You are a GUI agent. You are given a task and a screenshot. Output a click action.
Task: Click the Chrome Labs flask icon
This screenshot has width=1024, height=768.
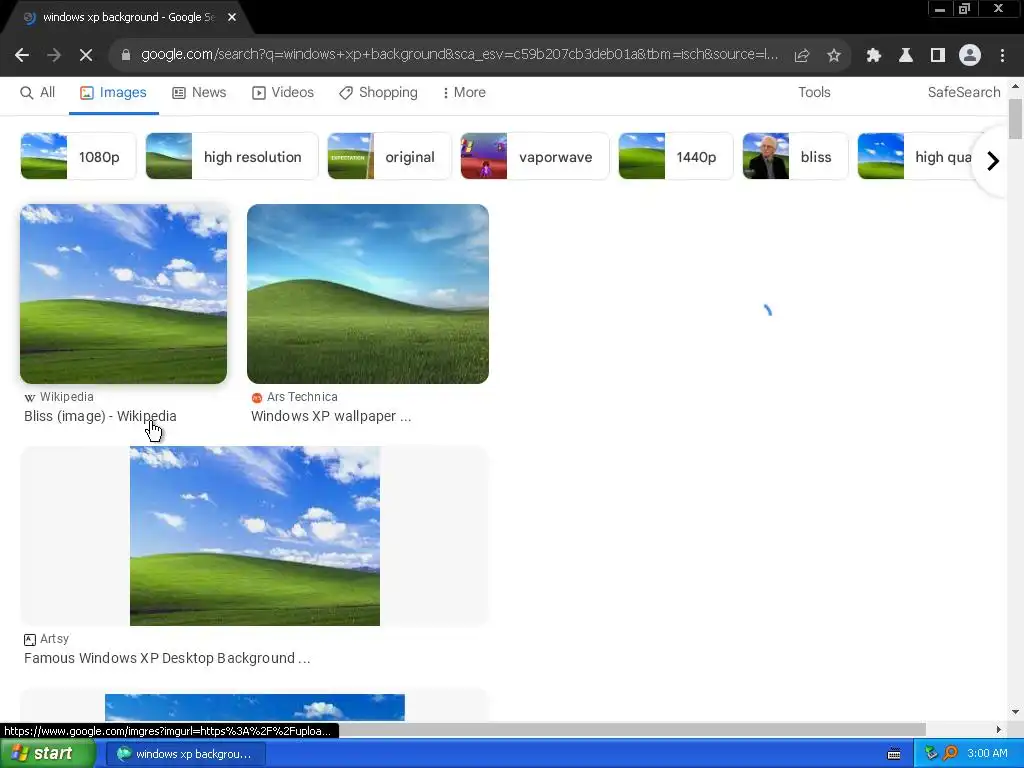point(906,56)
